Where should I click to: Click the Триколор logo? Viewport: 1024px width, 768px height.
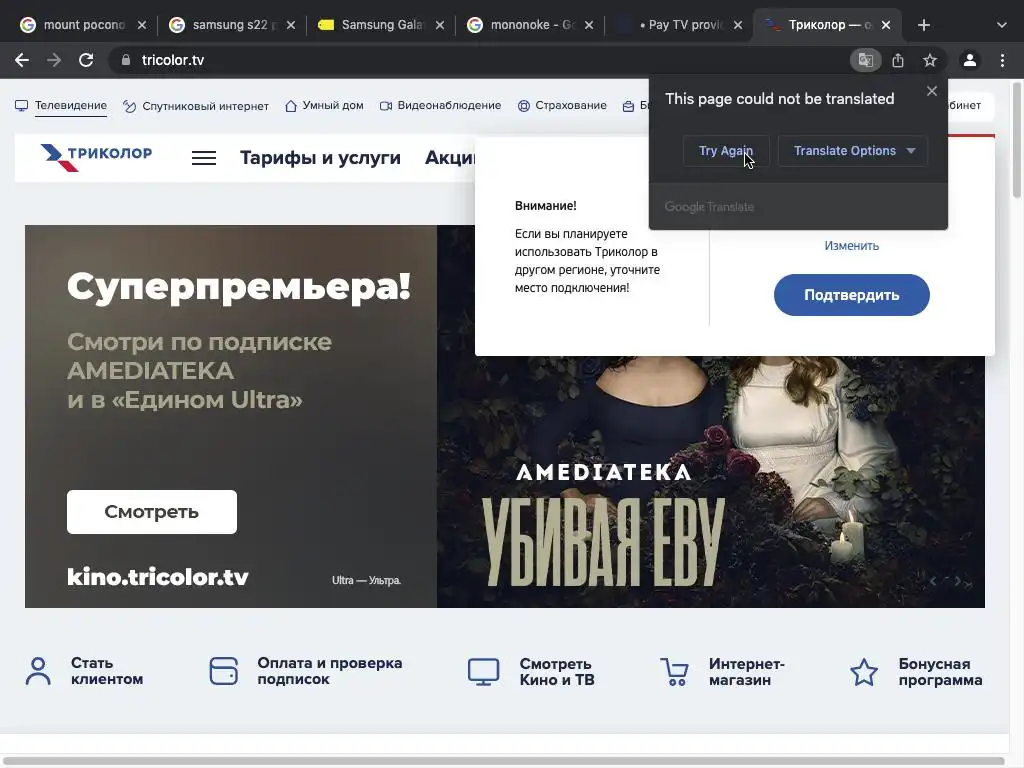96,157
